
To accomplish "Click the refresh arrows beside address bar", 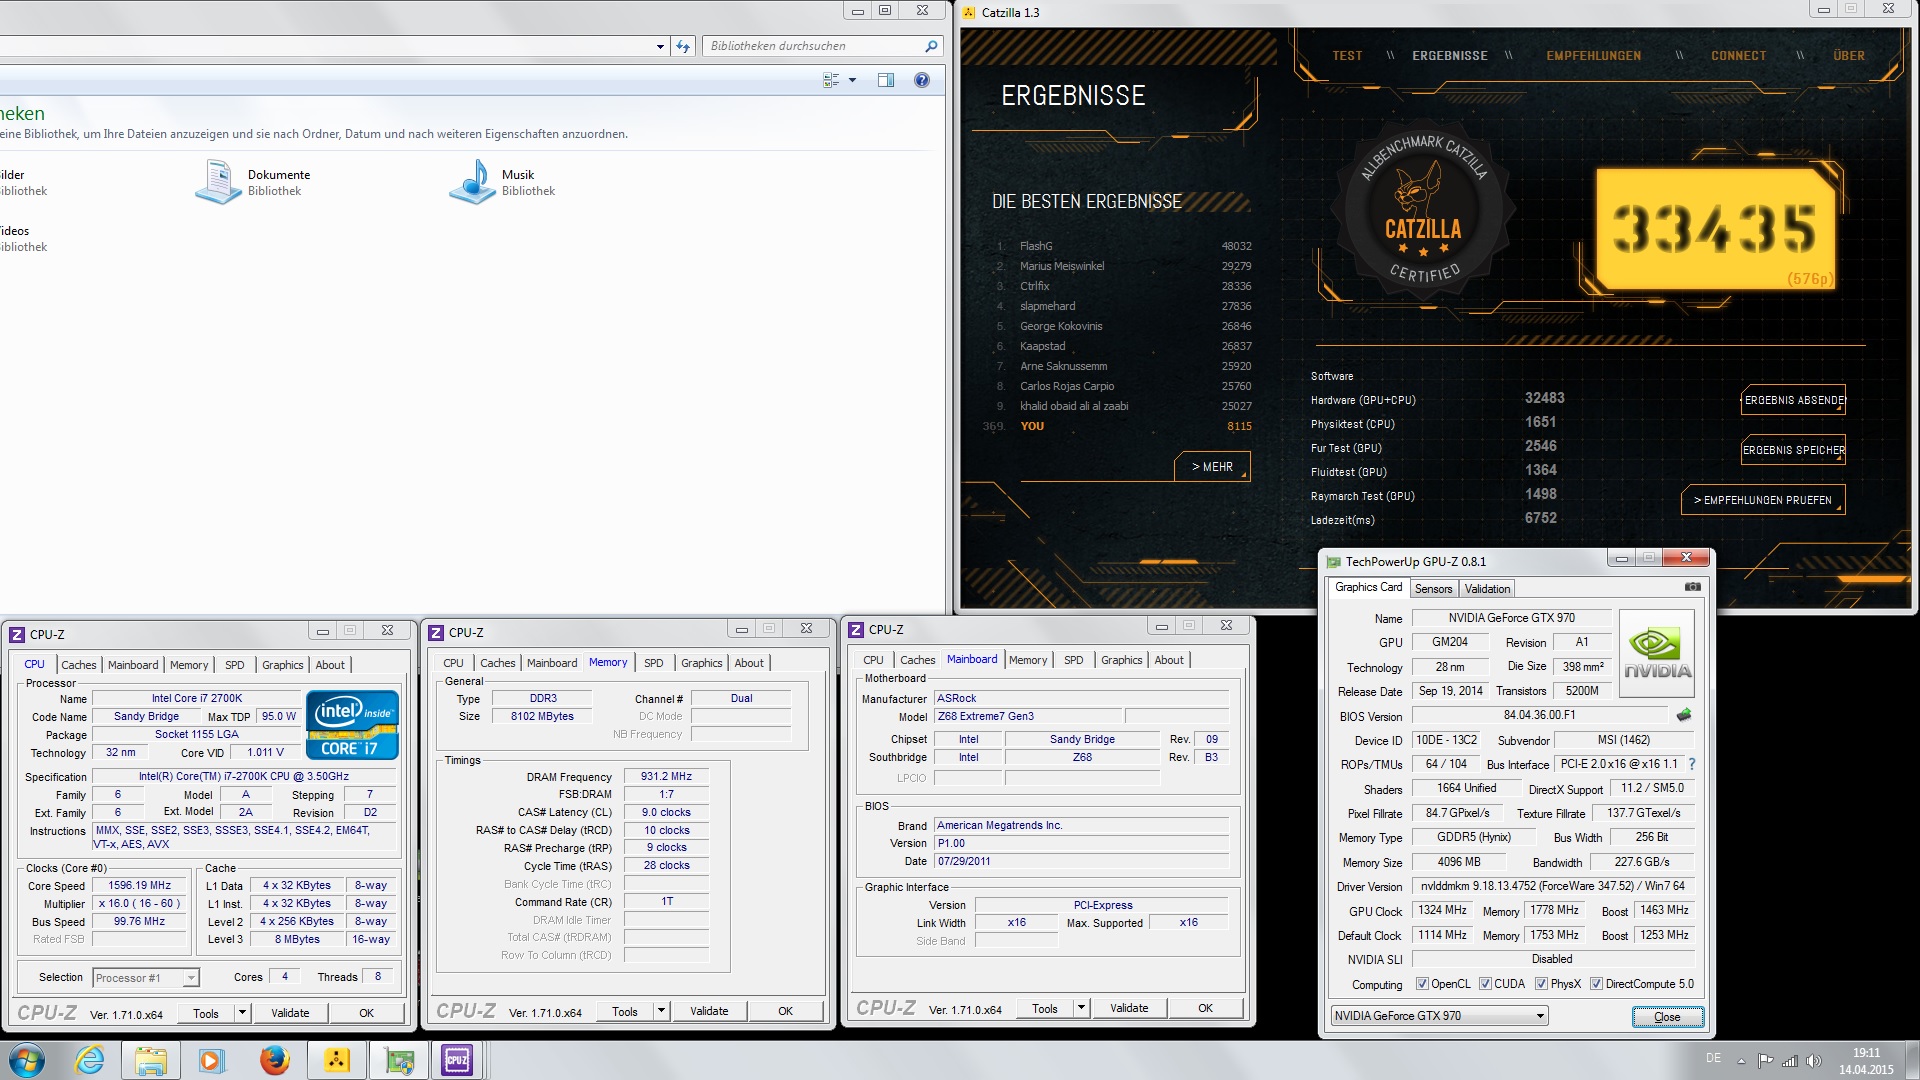I will click(x=683, y=46).
